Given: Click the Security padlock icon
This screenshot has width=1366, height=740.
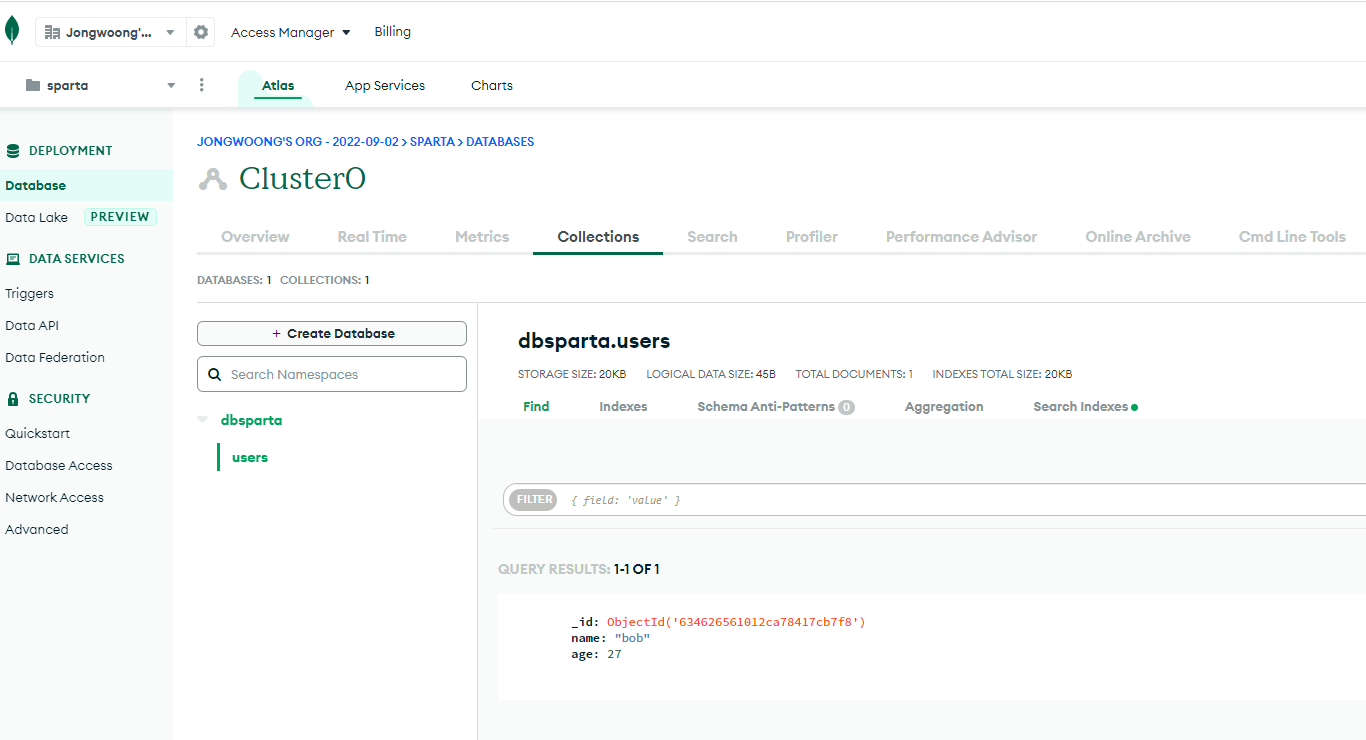Looking at the screenshot, I should click(x=13, y=399).
